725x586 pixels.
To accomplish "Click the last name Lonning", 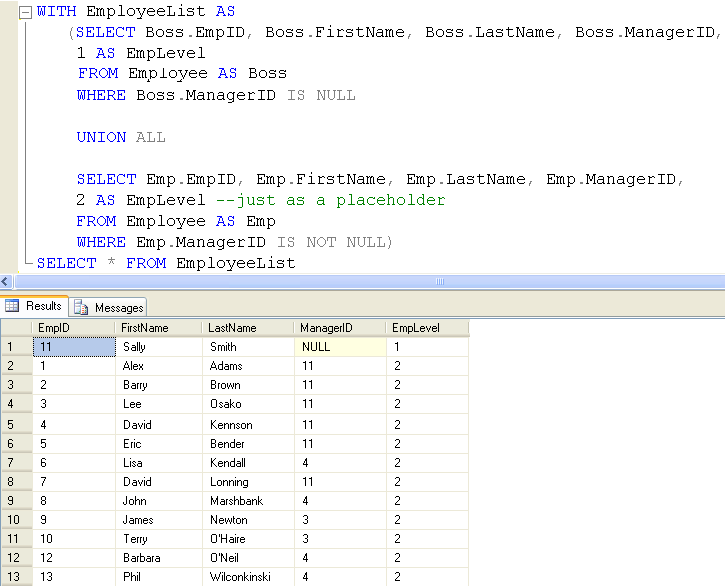I will coord(229,481).
